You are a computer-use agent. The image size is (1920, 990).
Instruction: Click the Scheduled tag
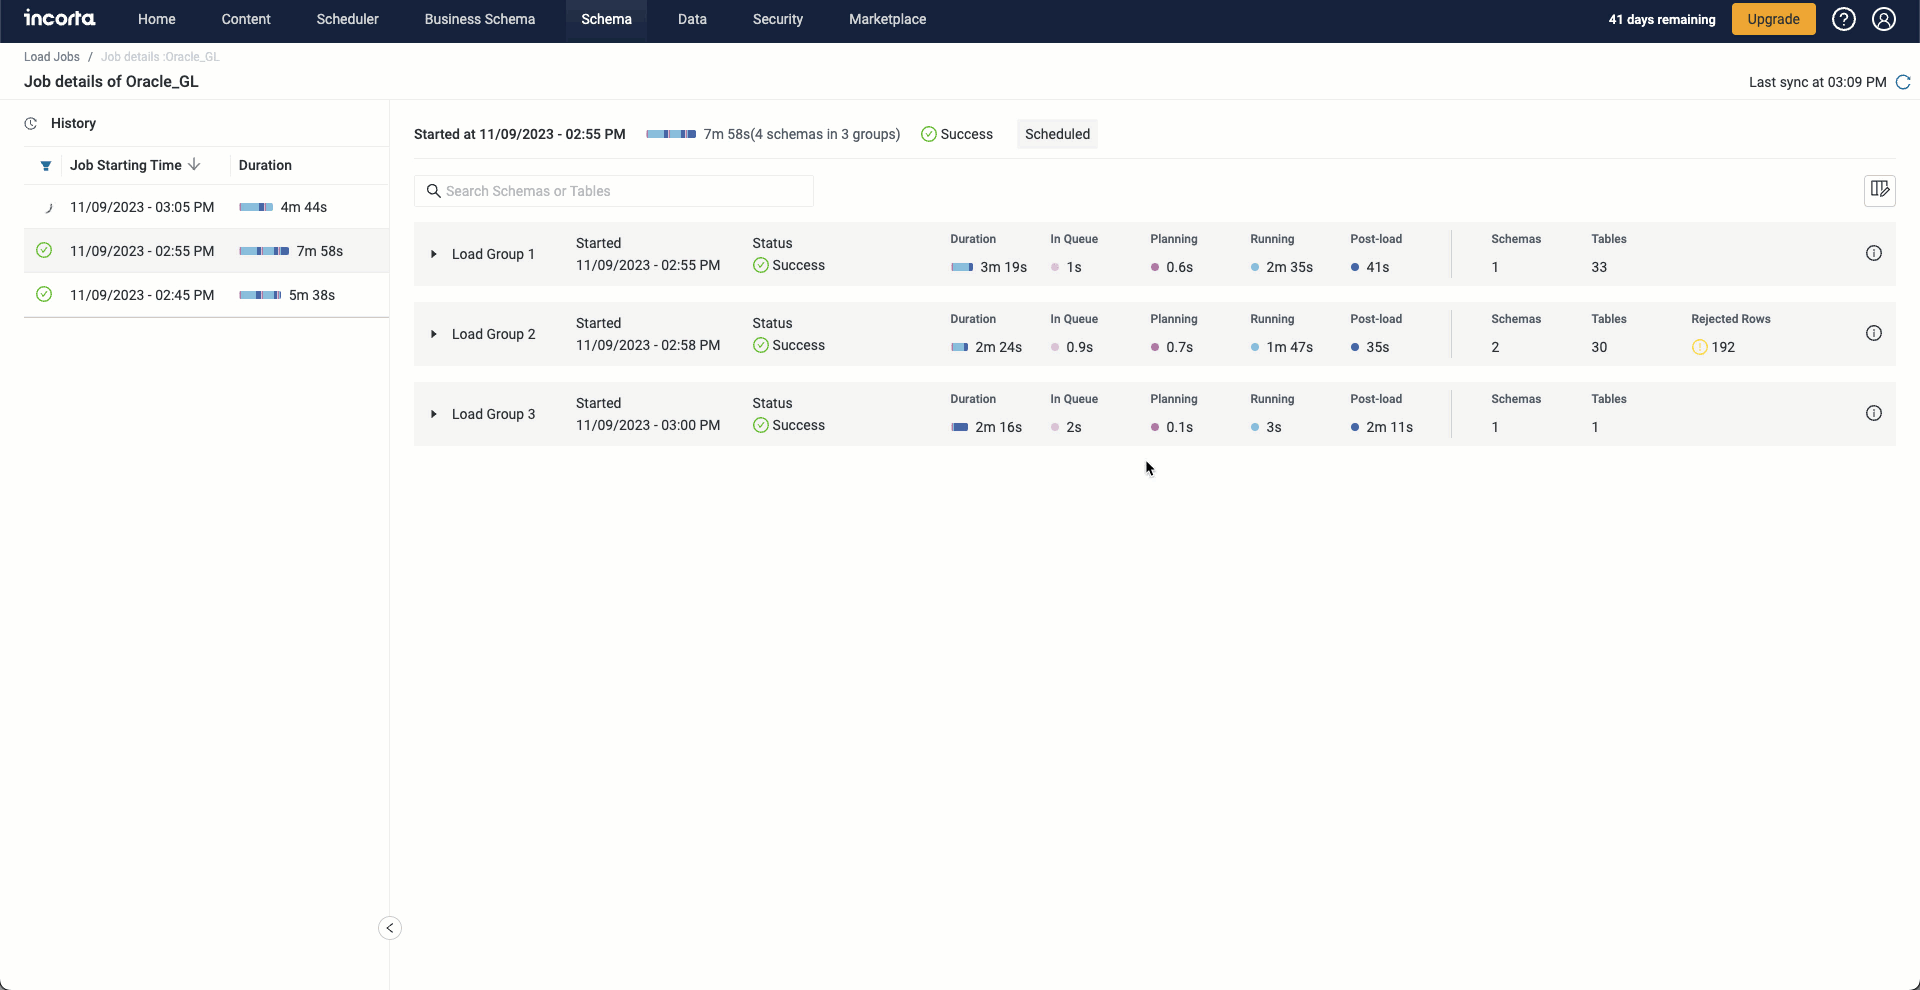click(x=1057, y=134)
